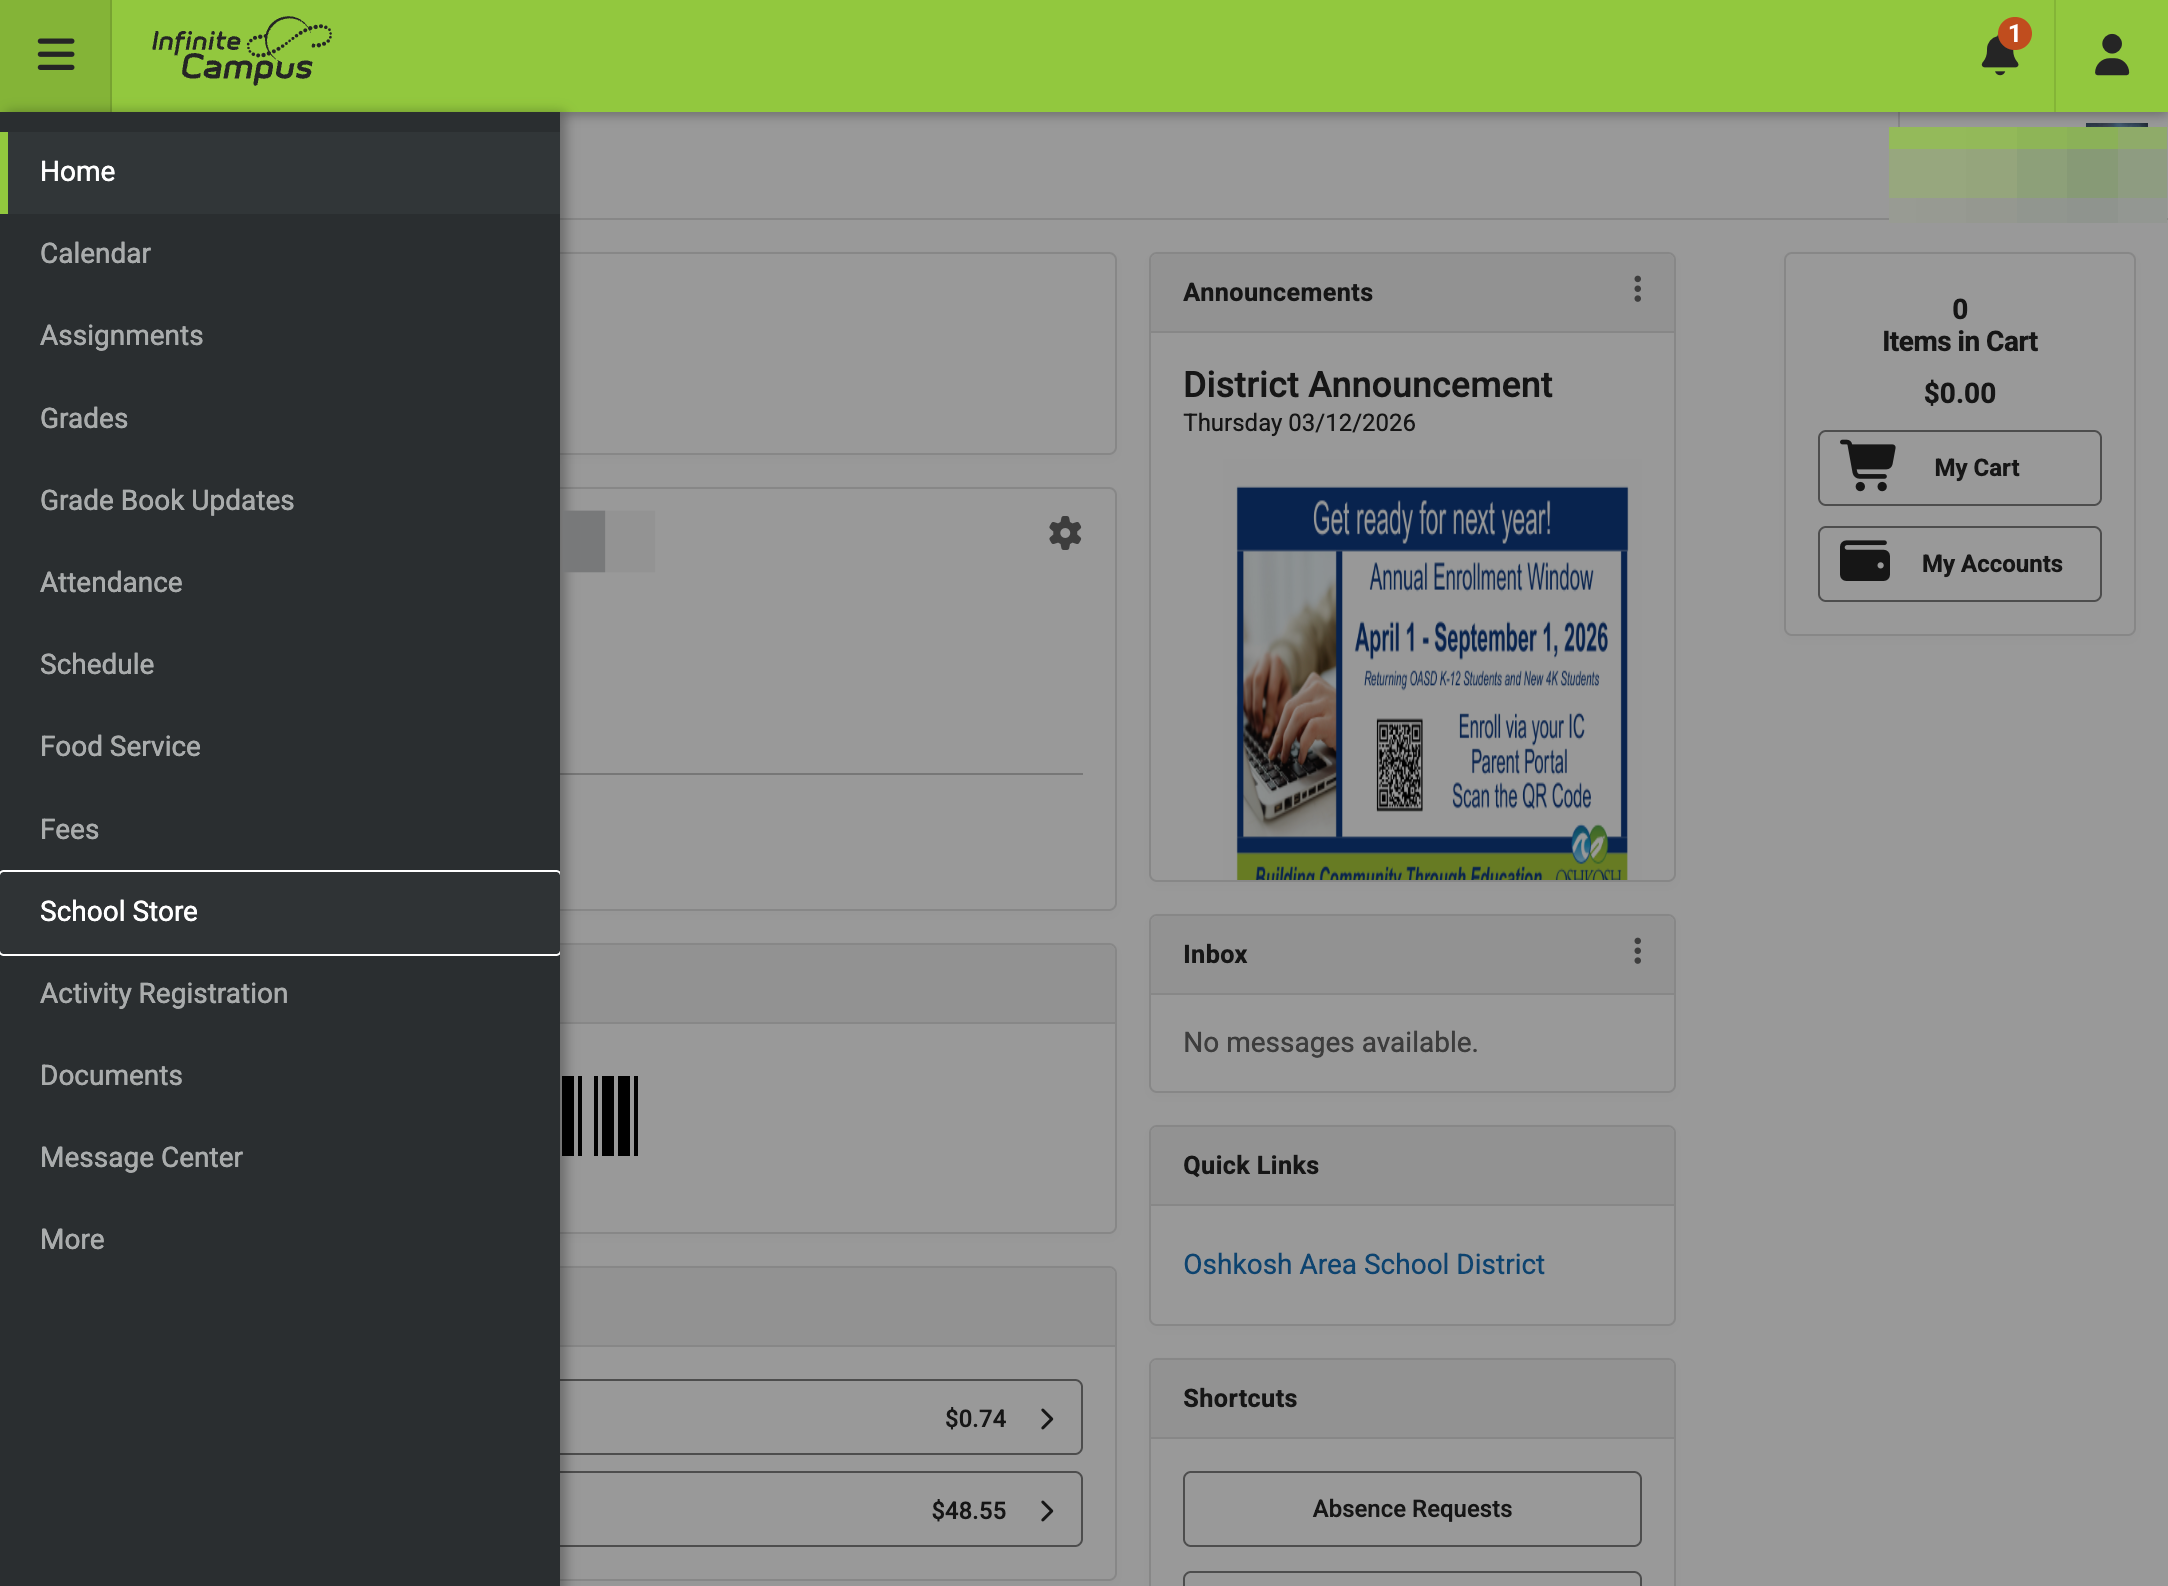The height and width of the screenshot is (1586, 2168).
Task: Select Activity Registration in the menu
Action: pos(280,994)
